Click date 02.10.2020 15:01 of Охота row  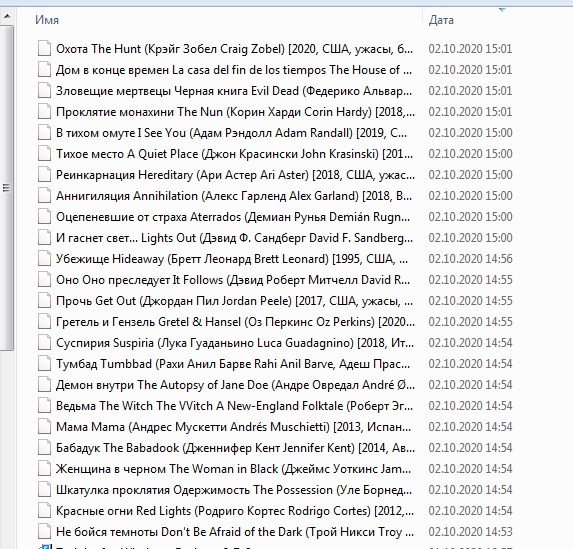point(470,49)
